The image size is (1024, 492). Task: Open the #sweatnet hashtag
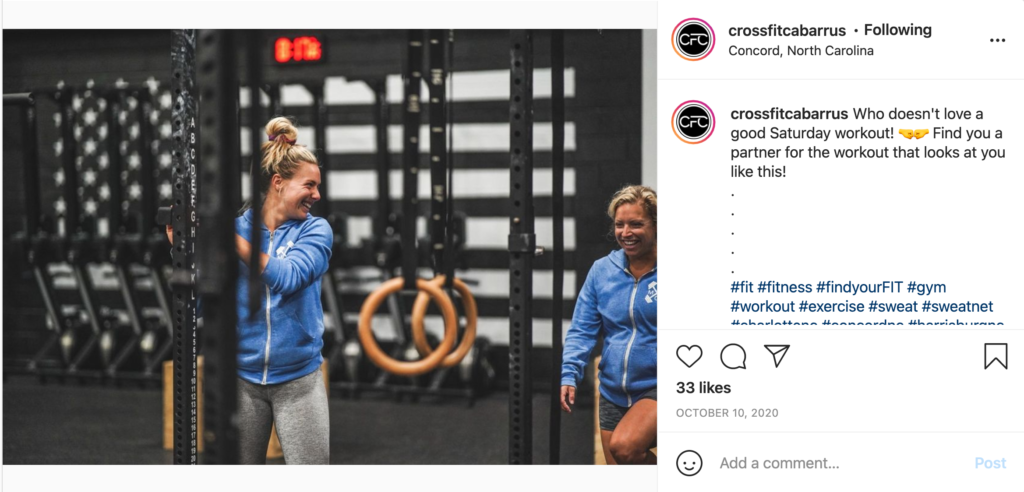(957, 306)
